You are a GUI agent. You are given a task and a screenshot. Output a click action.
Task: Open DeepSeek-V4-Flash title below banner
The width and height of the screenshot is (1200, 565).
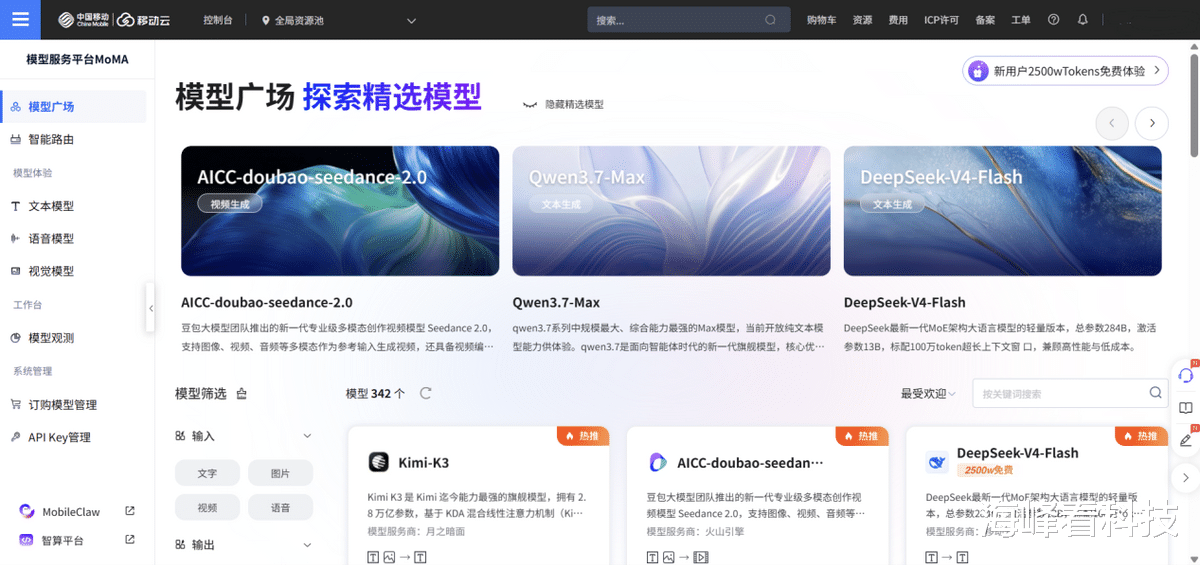coord(905,302)
